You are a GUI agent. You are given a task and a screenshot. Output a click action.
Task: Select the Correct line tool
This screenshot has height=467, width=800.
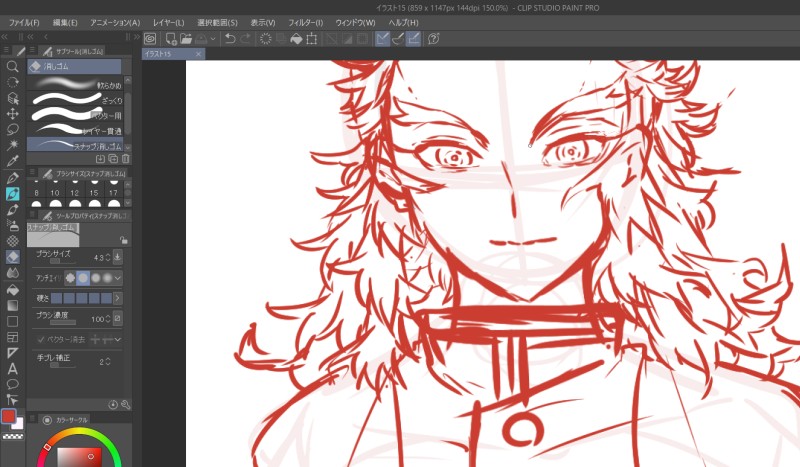pos(12,400)
